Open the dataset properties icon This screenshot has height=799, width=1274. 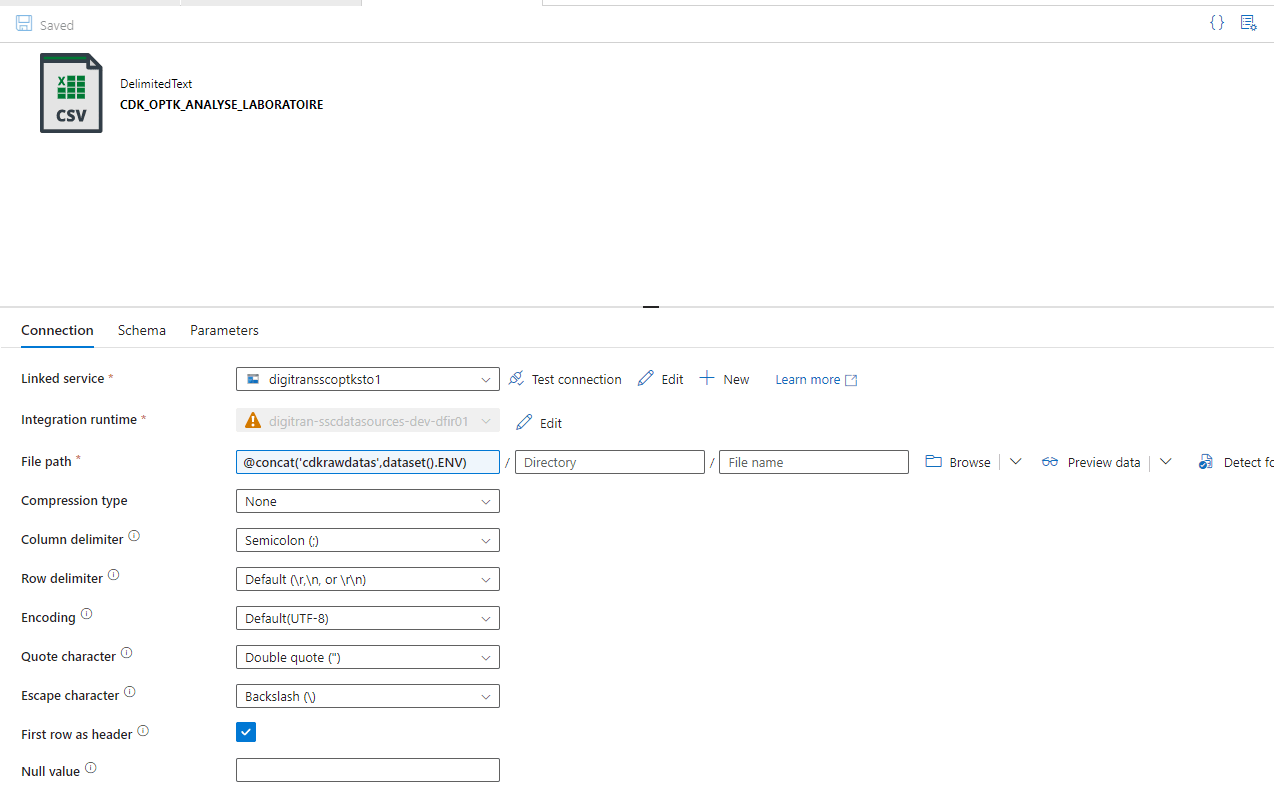(1248, 22)
